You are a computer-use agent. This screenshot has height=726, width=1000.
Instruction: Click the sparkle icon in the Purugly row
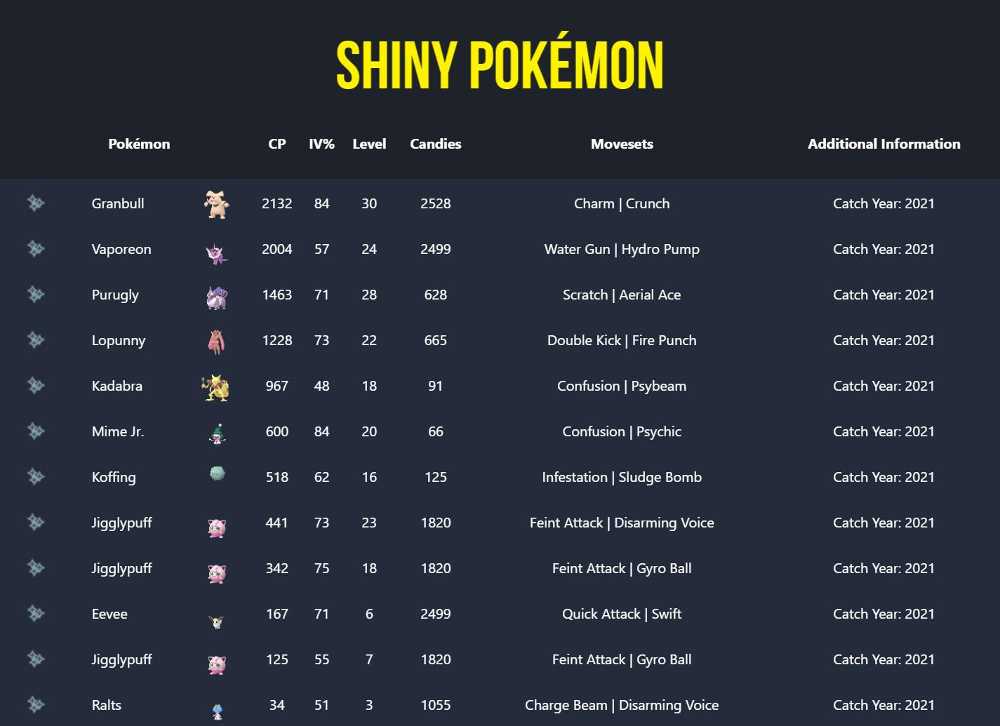(x=36, y=294)
